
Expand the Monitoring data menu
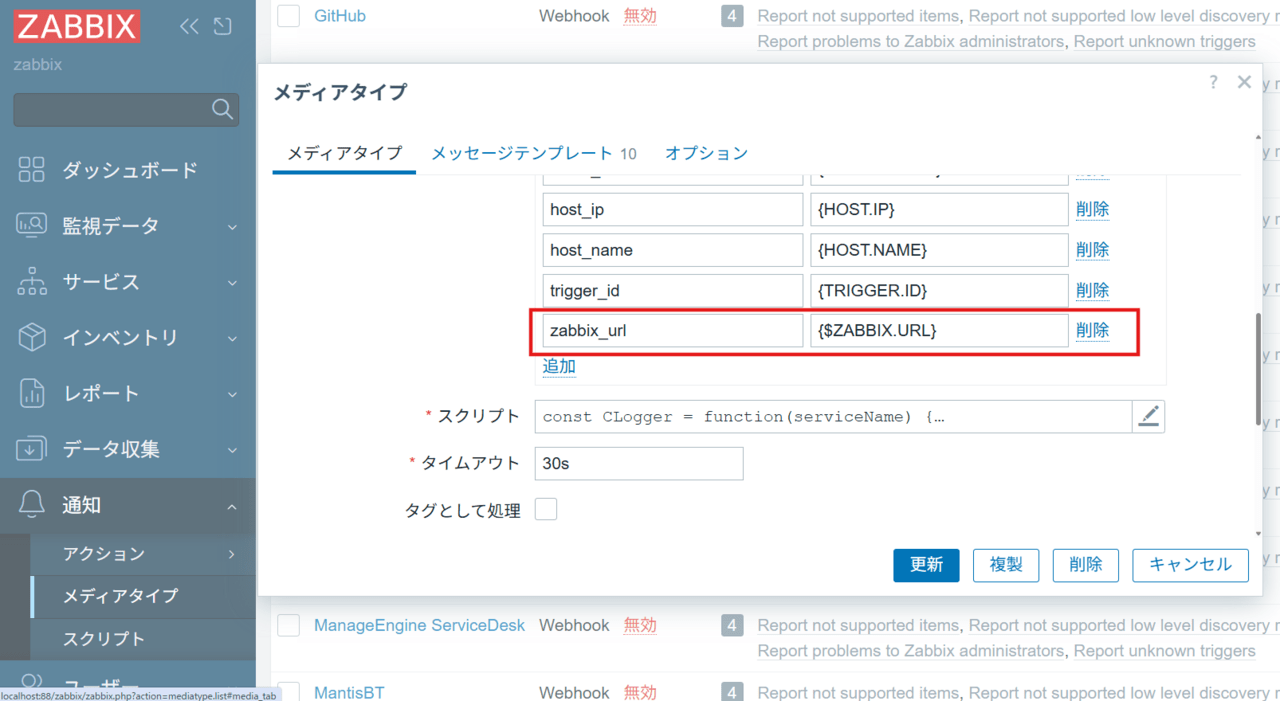[127, 226]
